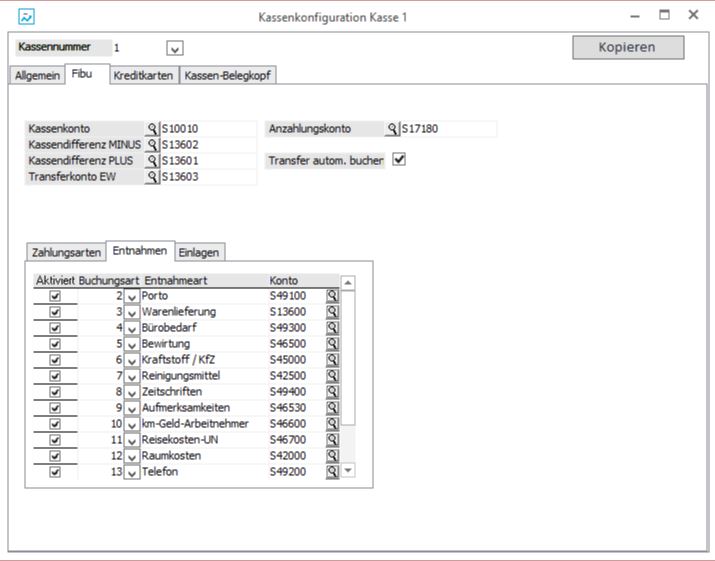Expand Buchungsart dropdown for Reisekosten-UN
715x561 pixels.
point(131,440)
